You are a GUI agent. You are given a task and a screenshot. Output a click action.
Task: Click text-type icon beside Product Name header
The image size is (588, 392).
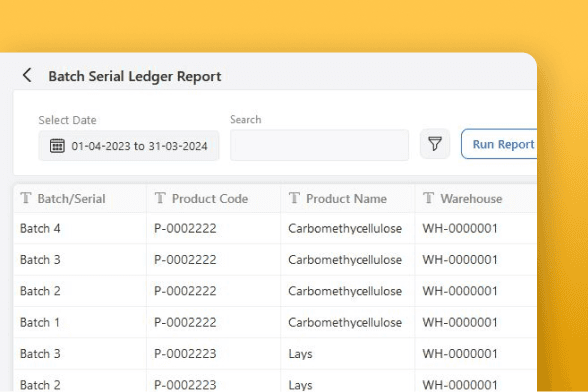tap(294, 198)
